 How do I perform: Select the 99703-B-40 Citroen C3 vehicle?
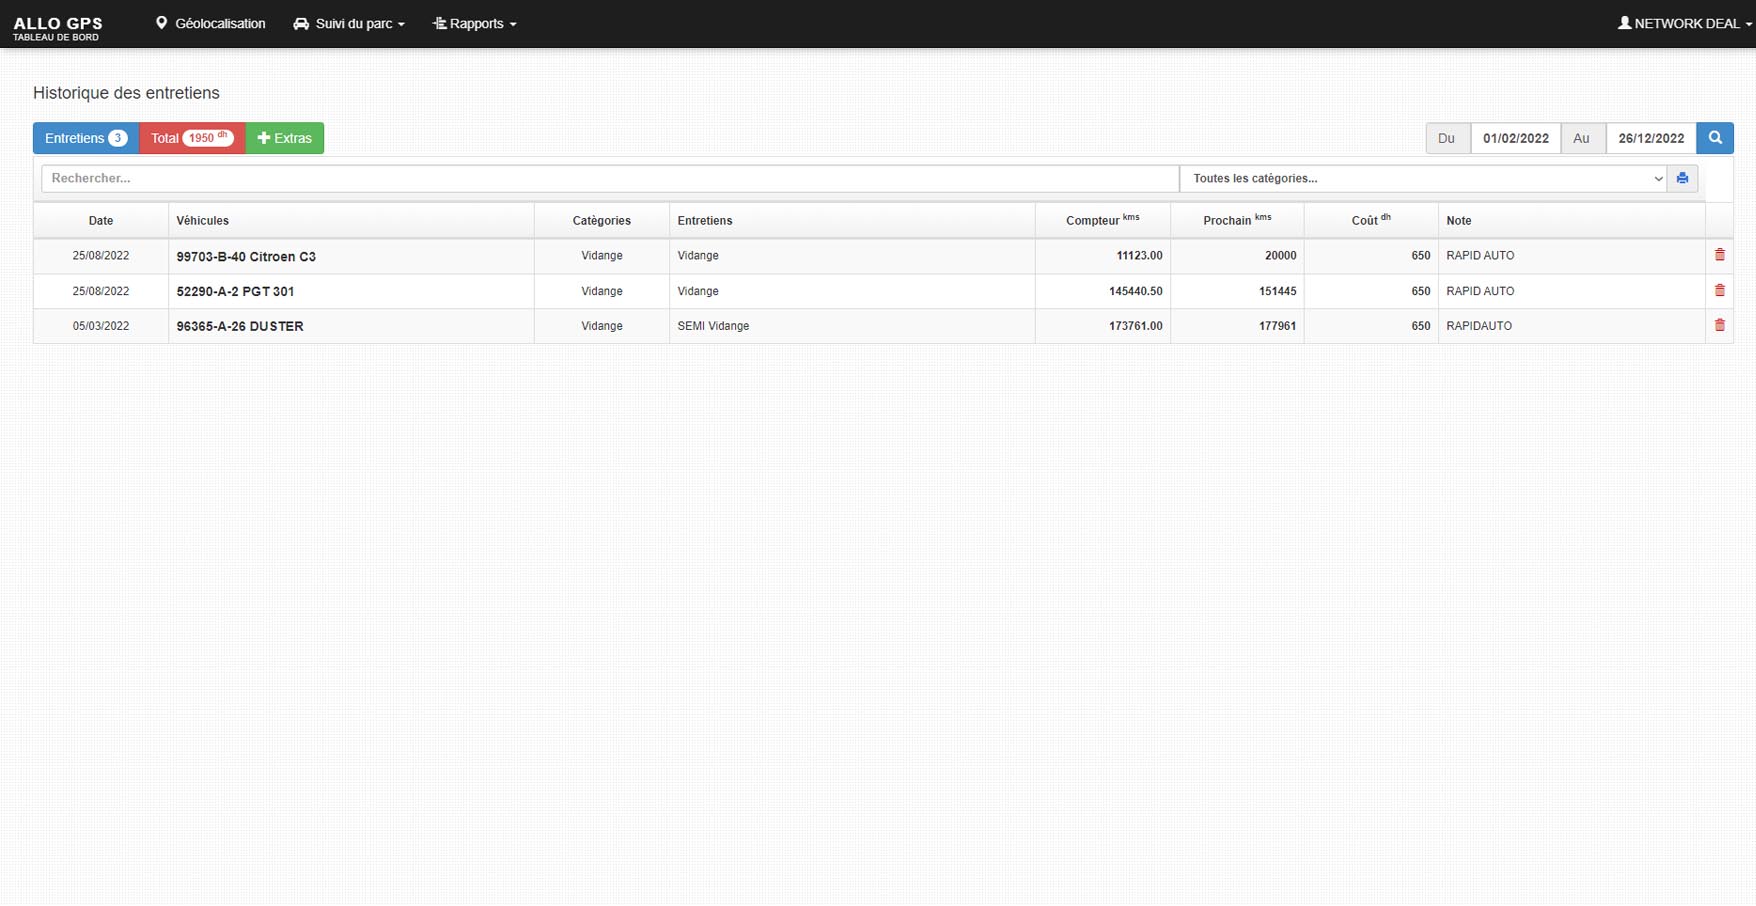tap(246, 256)
